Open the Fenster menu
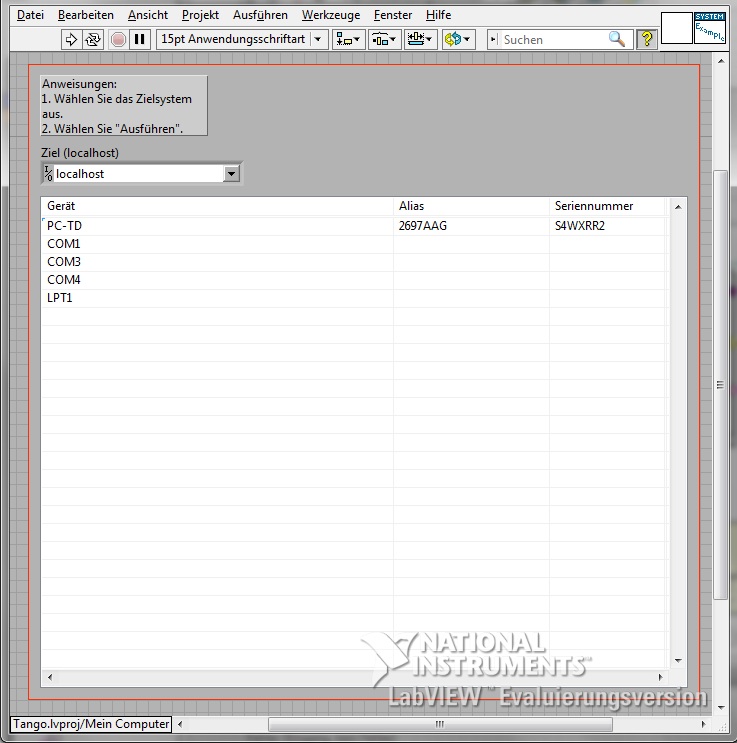737x743 pixels. coord(393,15)
